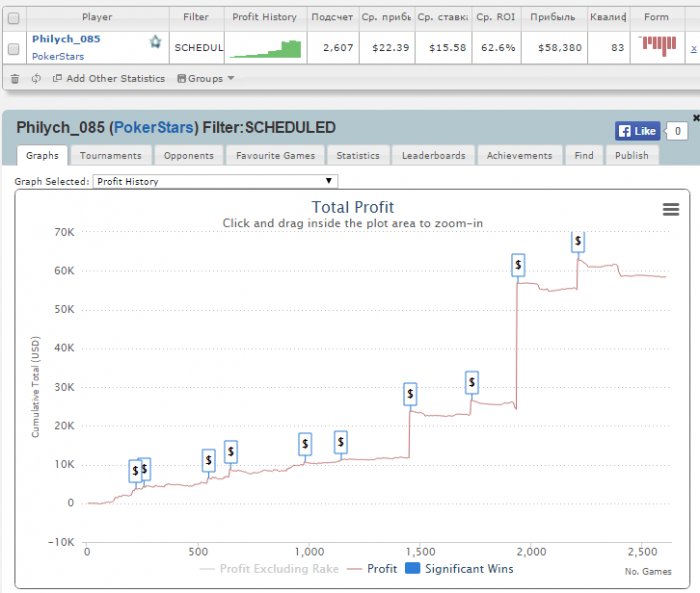
Task: Click the Total Profit chart title
Action: [353, 207]
